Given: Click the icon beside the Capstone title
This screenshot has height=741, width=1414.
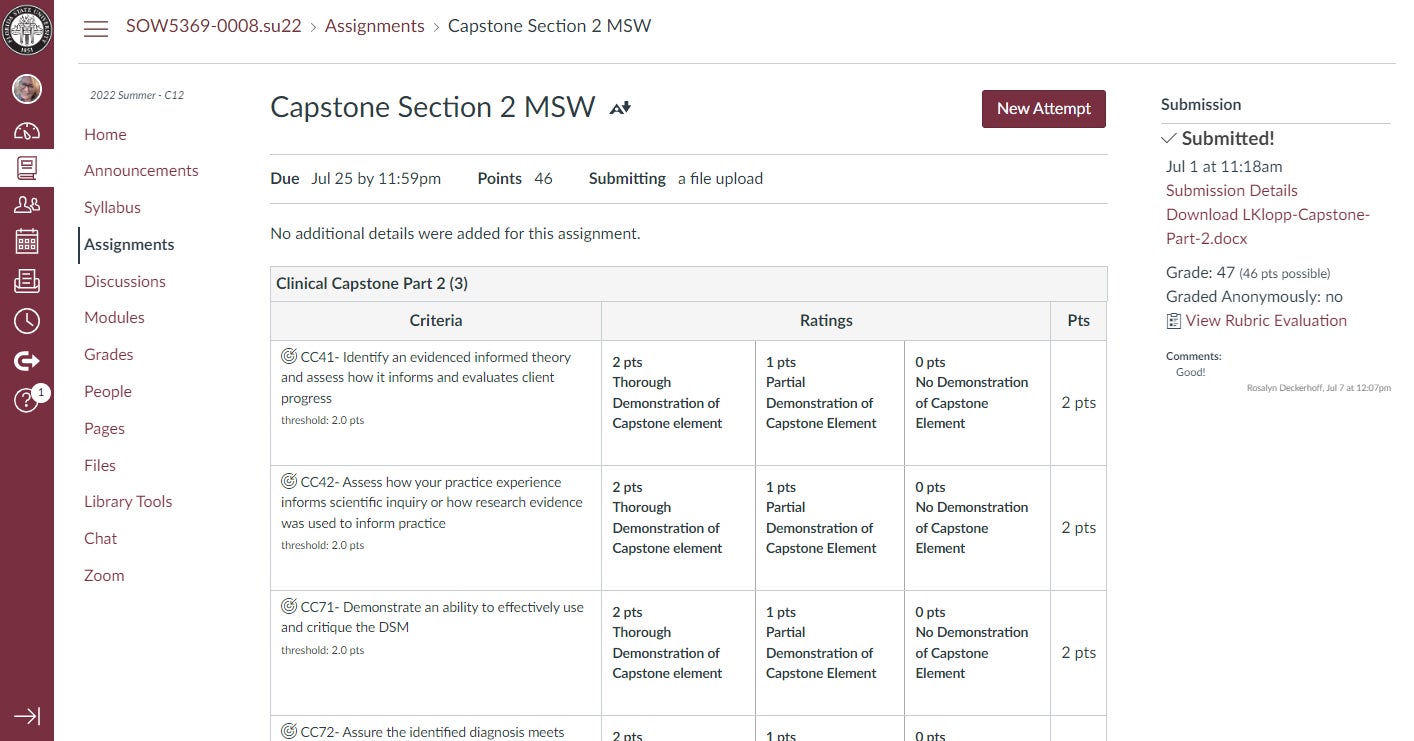Looking at the screenshot, I should click(620, 108).
